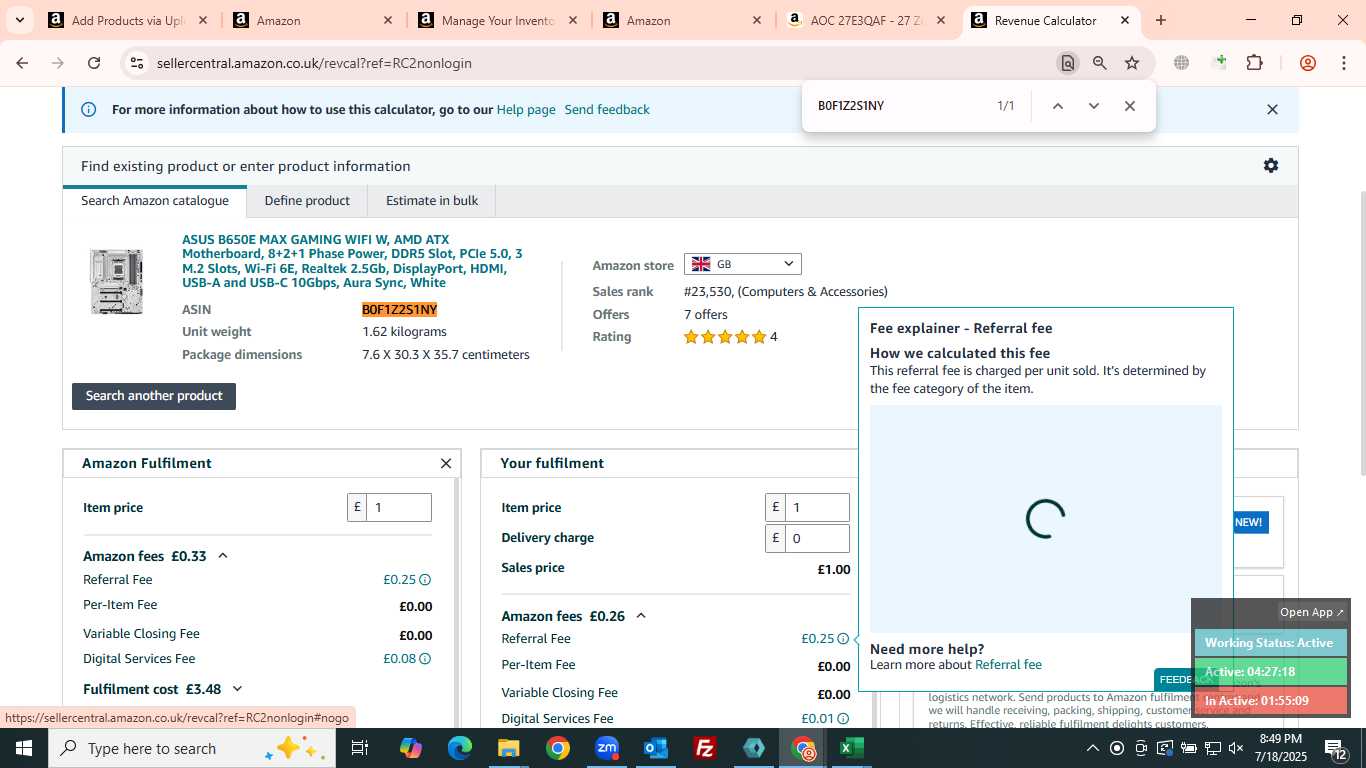Open the tab search dropdown arrow

19,20
